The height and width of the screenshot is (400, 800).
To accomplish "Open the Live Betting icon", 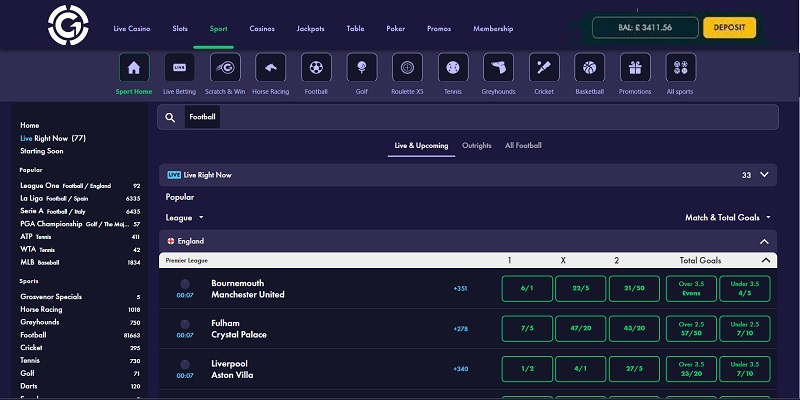I will point(179,67).
